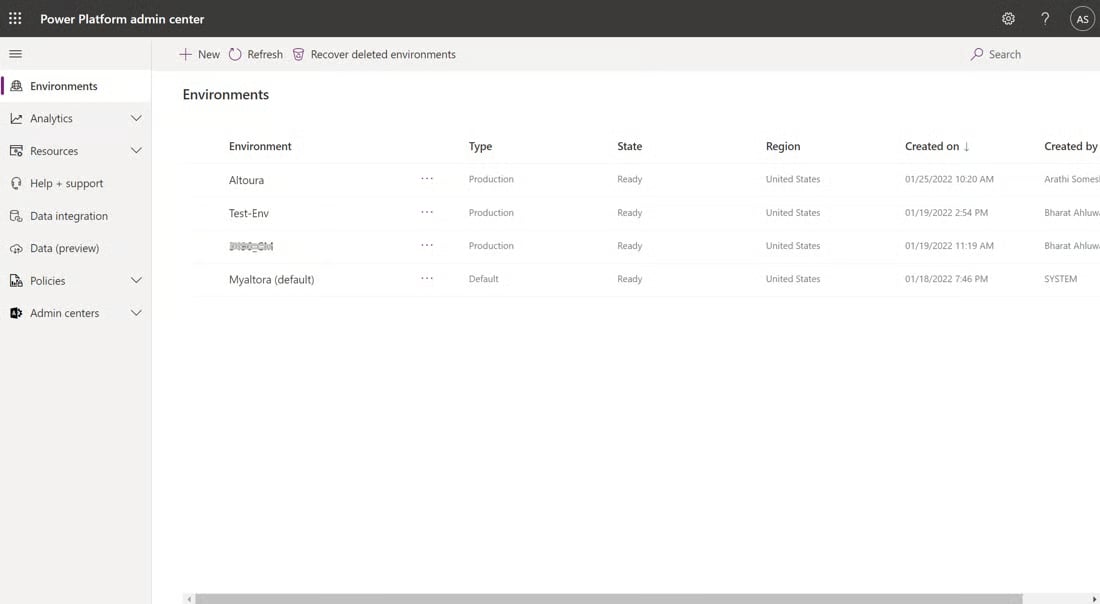
Task: Click the Refresh circular arrow icon
Action: click(235, 54)
